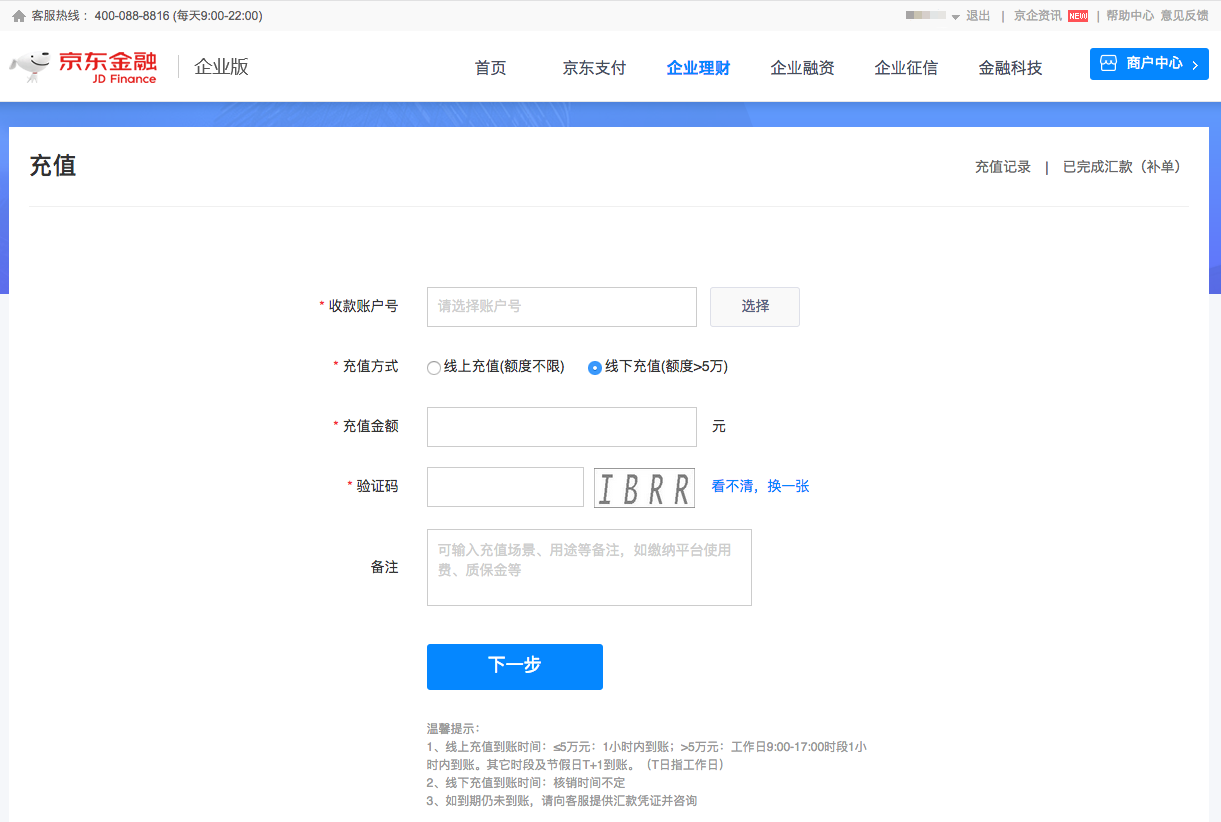Log out via 退出 link
This screenshot has width=1221, height=822.
tap(978, 16)
